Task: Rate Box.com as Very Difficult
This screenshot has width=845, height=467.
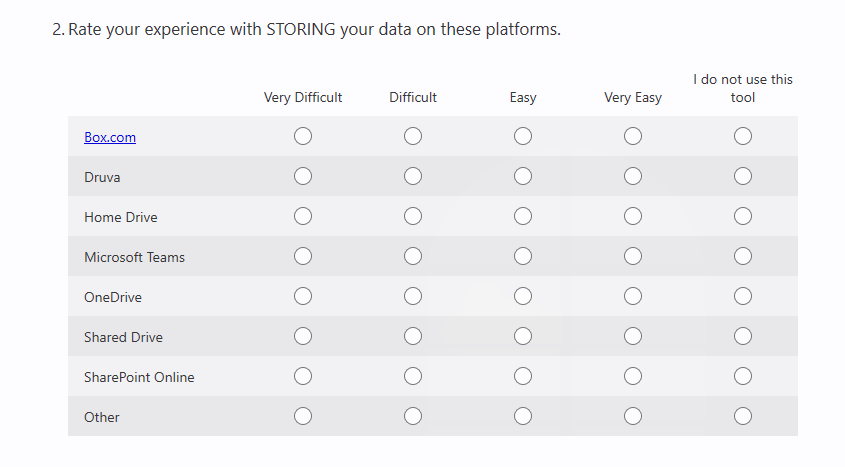Action: [x=303, y=136]
